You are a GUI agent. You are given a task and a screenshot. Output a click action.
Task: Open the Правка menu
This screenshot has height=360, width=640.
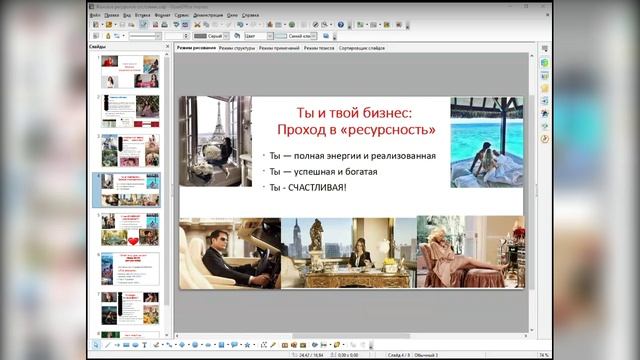click(111, 15)
